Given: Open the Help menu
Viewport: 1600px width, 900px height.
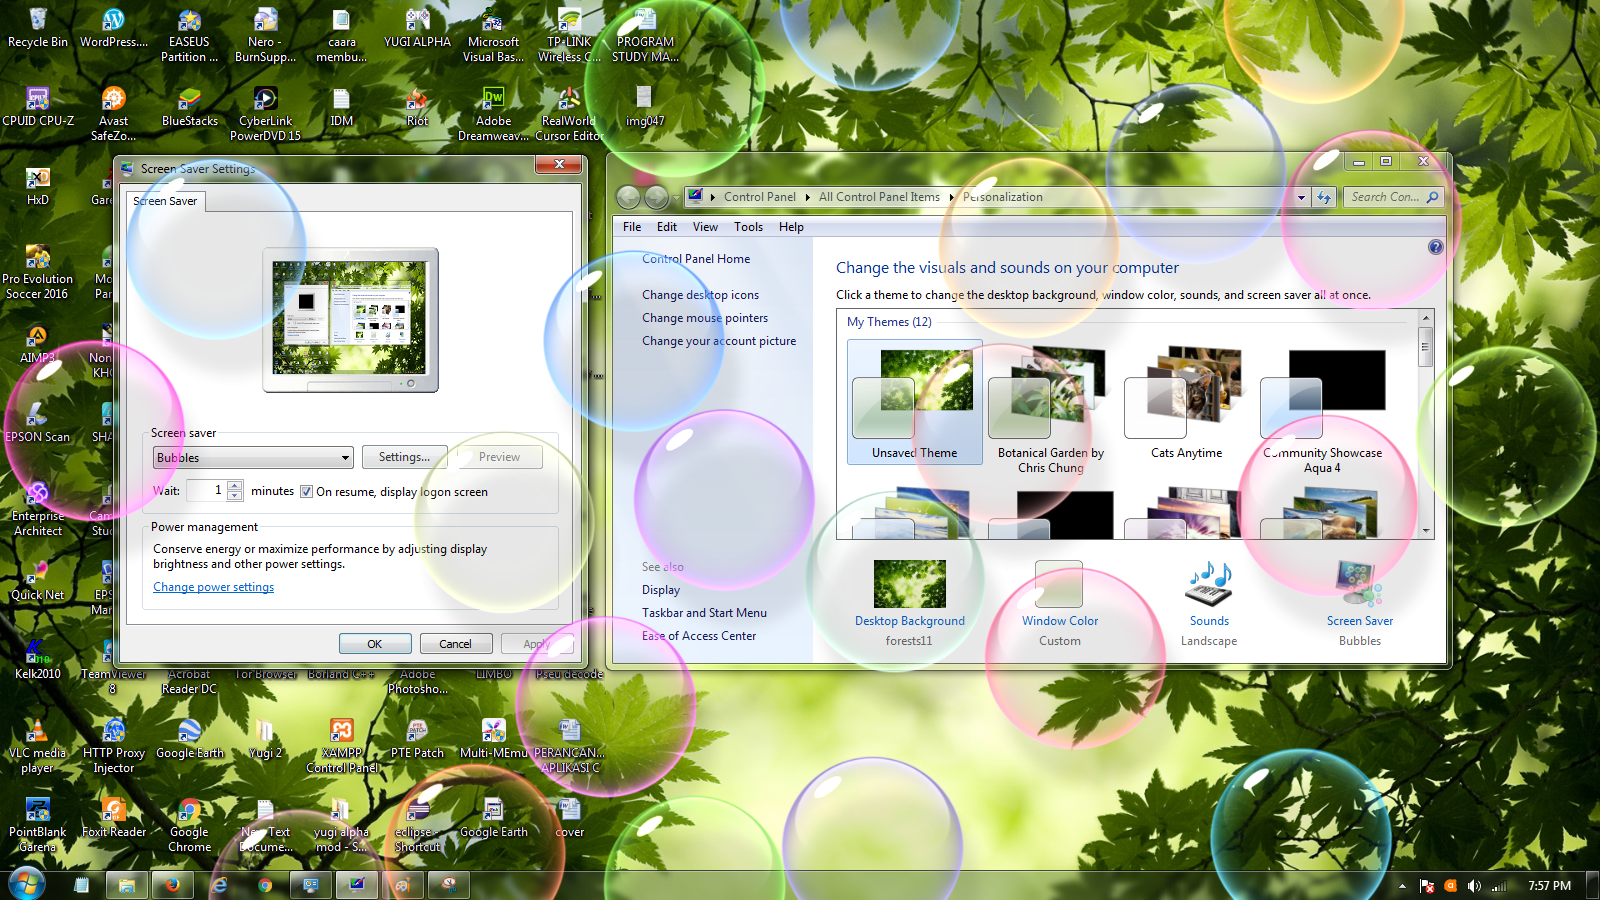Looking at the screenshot, I should click(x=791, y=227).
